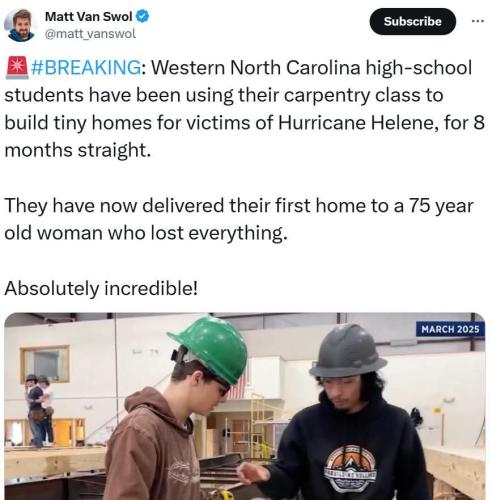492x500 pixels.
Task: Open the #BREAKING hashtag link
Action: (x=86, y=67)
